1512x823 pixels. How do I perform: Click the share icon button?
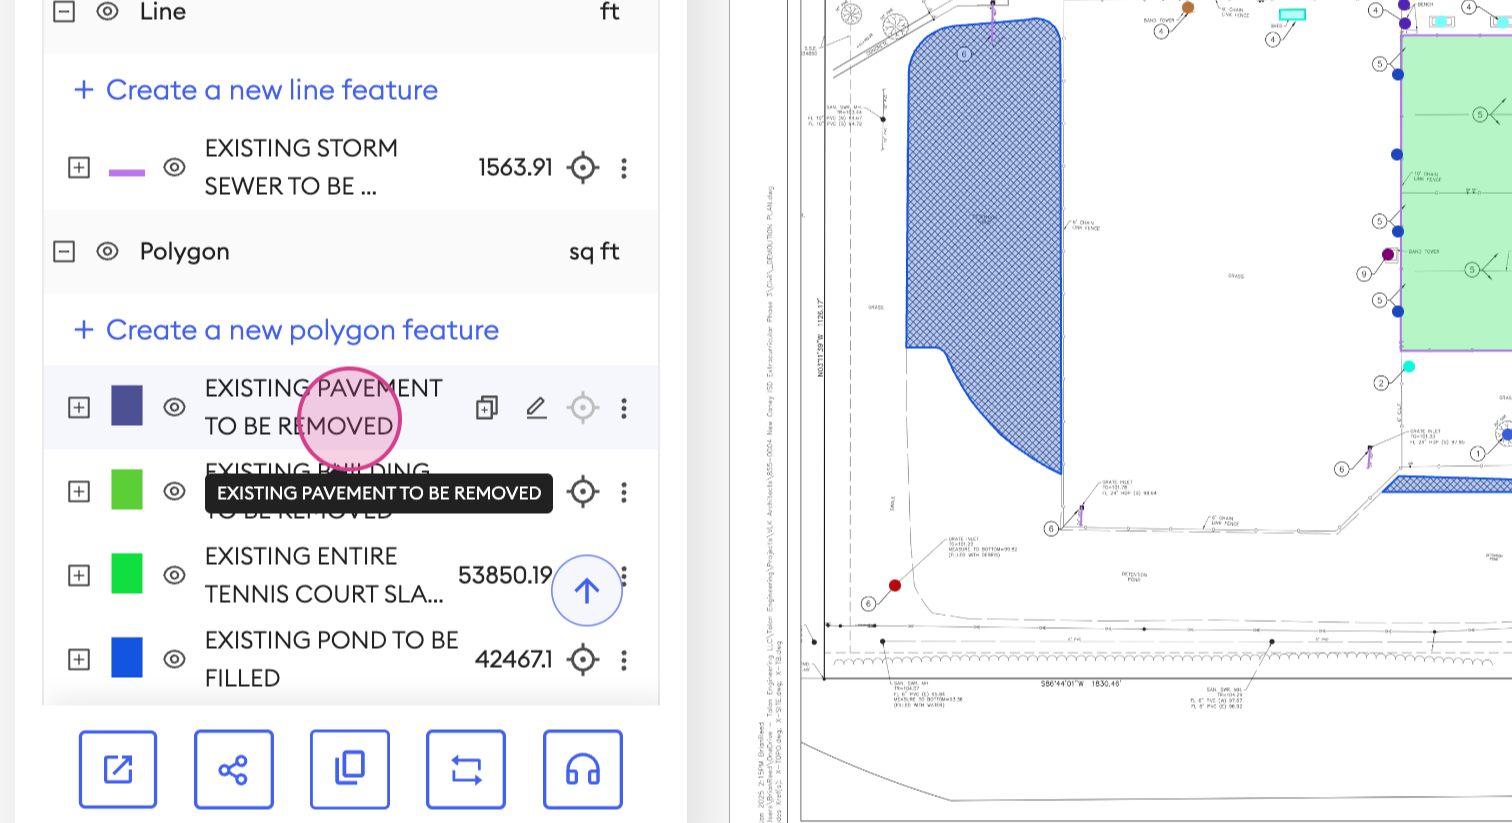coord(234,769)
